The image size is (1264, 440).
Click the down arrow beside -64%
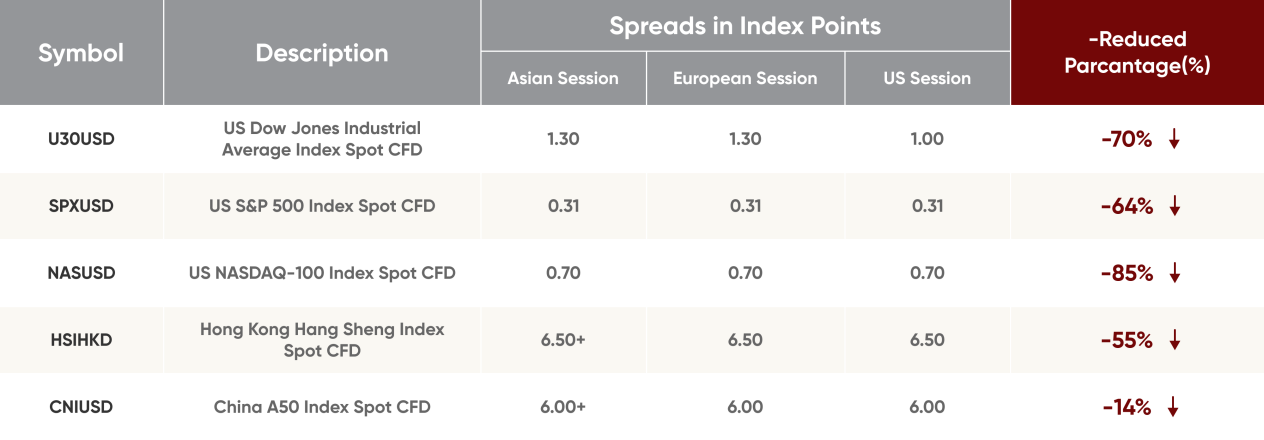[x=1175, y=207]
